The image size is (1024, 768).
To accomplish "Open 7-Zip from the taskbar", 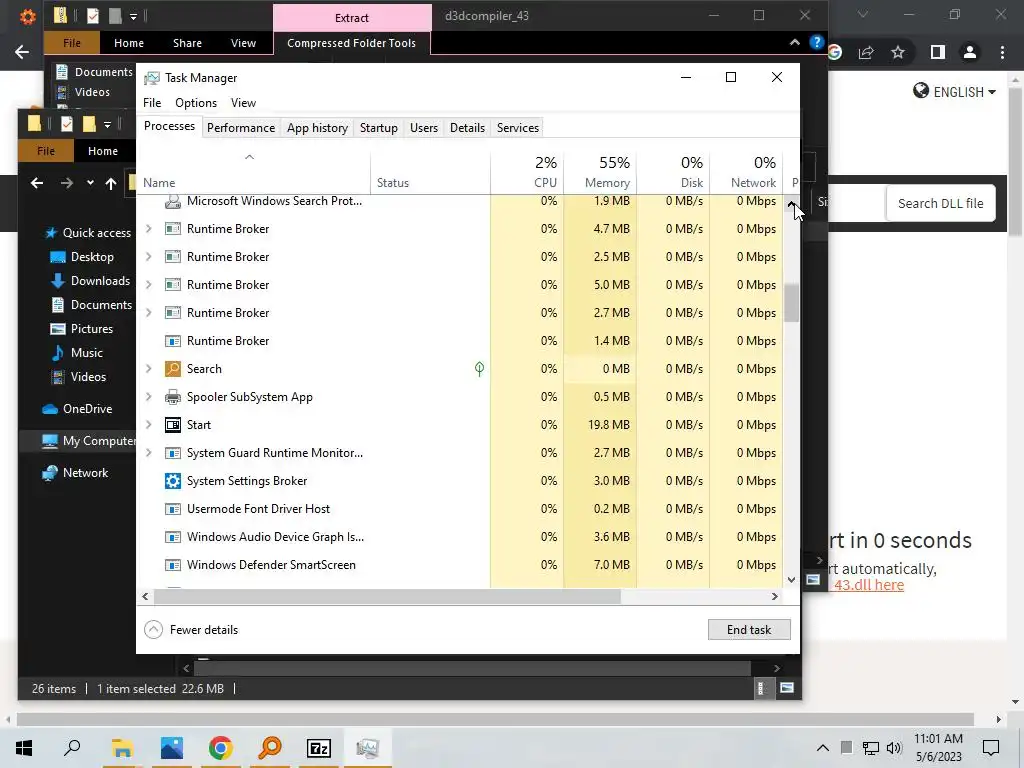I will tap(319, 748).
